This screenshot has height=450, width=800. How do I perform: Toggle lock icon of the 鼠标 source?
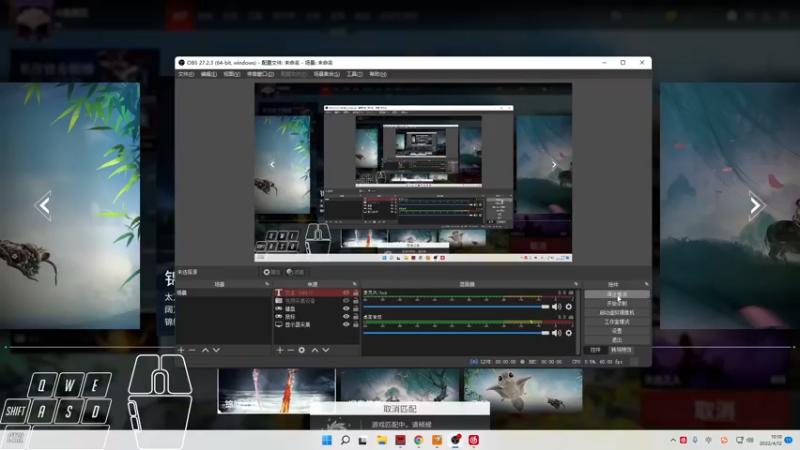pos(355,317)
